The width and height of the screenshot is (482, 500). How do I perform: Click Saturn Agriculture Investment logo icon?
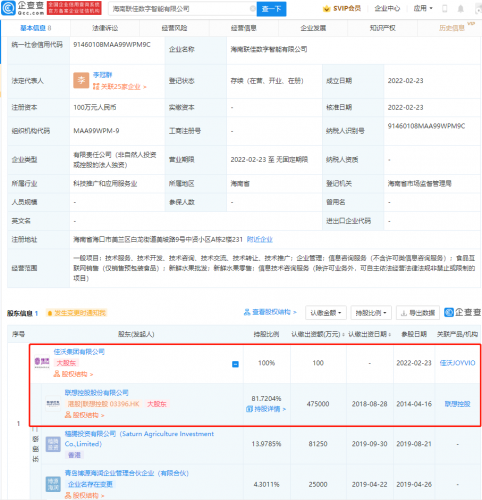point(53,444)
